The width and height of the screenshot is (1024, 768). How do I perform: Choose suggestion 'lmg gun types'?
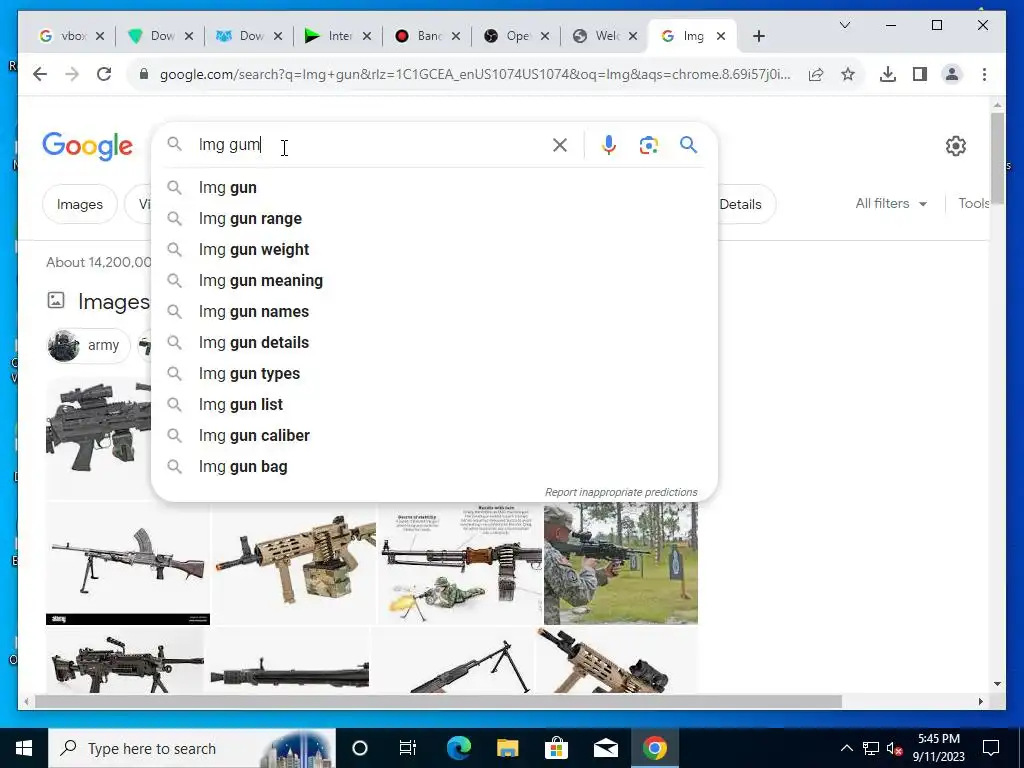point(434,374)
